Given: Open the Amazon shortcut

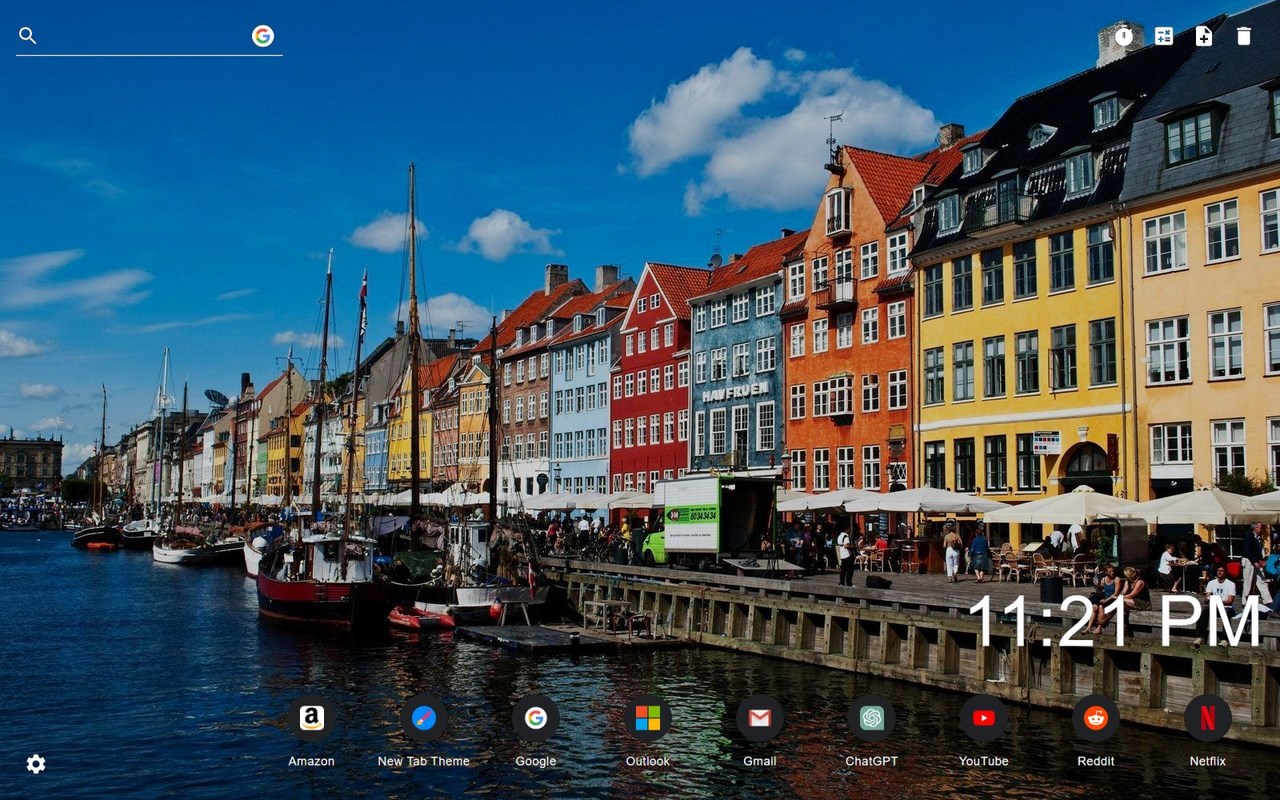Looking at the screenshot, I should pos(312,718).
